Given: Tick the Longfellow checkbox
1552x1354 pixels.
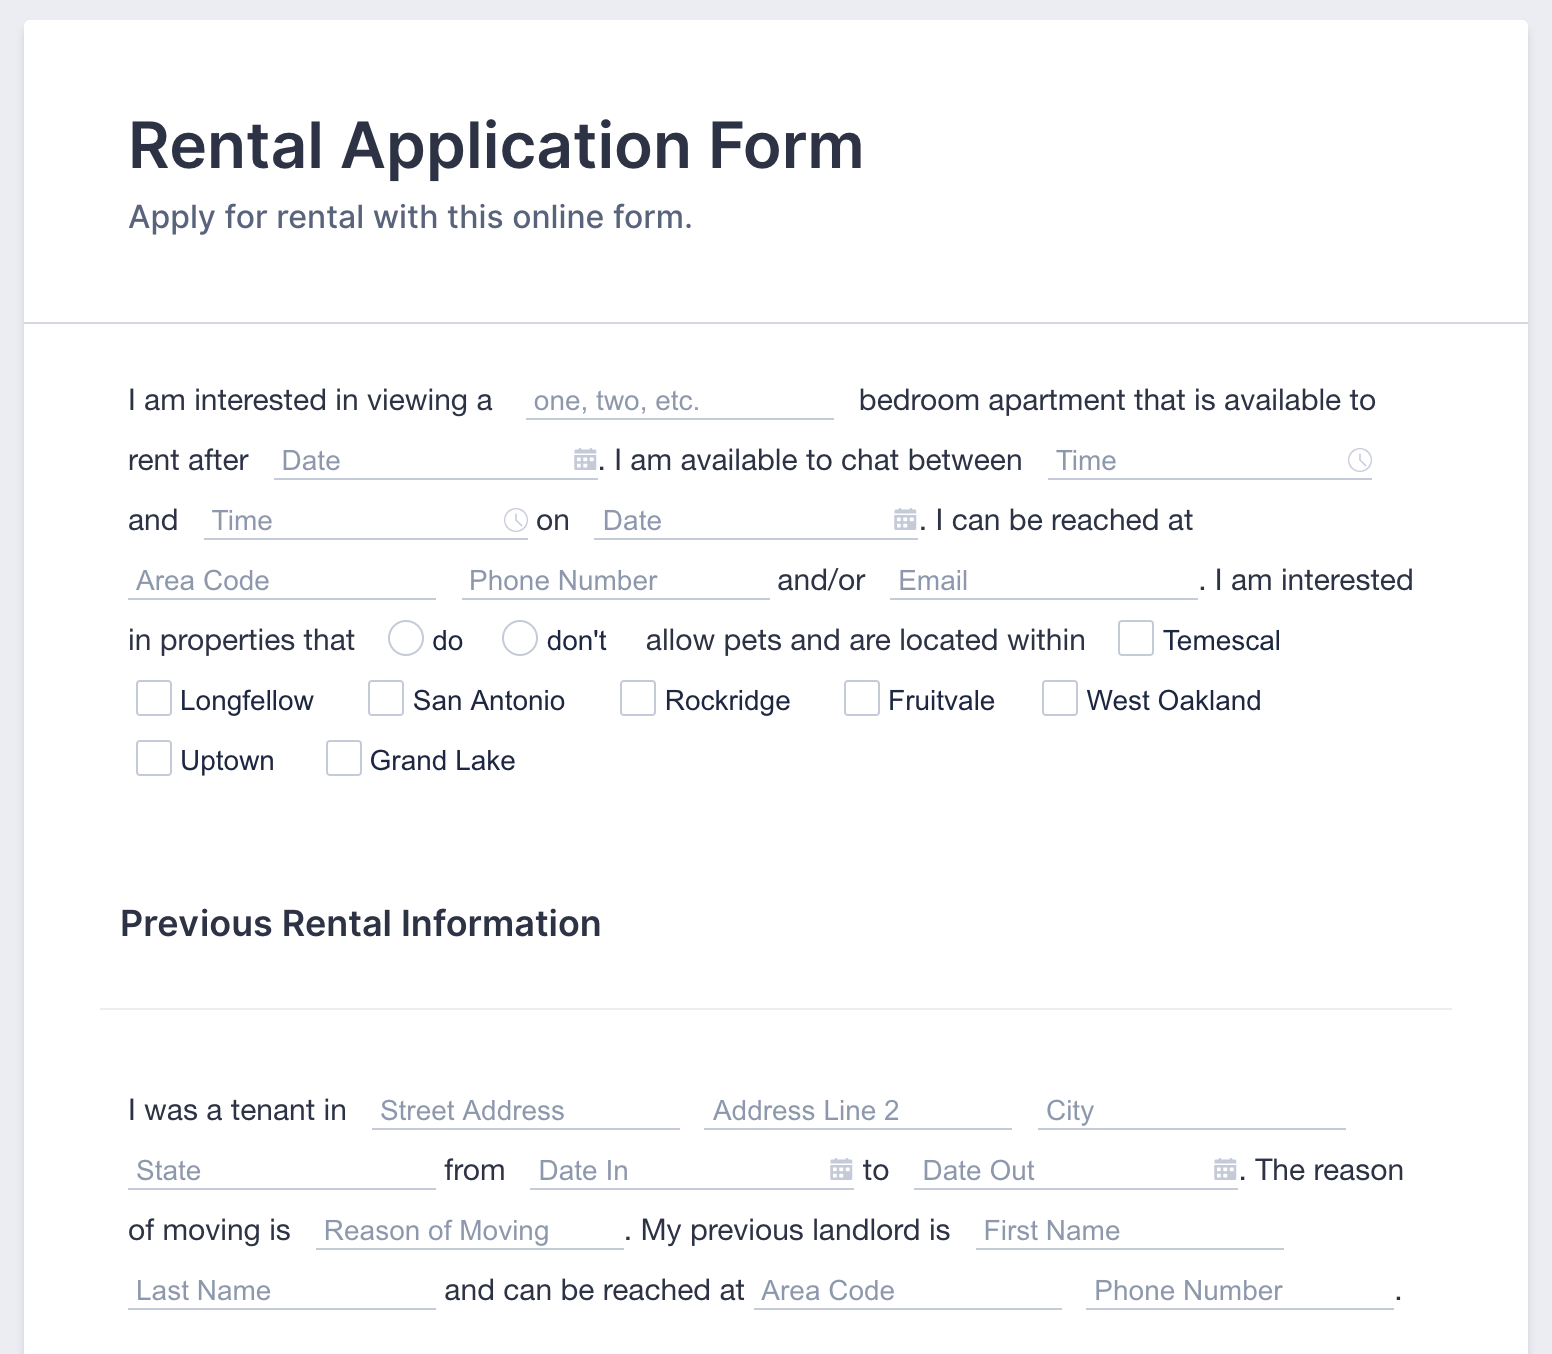Looking at the screenshot, I should point(153,699).
